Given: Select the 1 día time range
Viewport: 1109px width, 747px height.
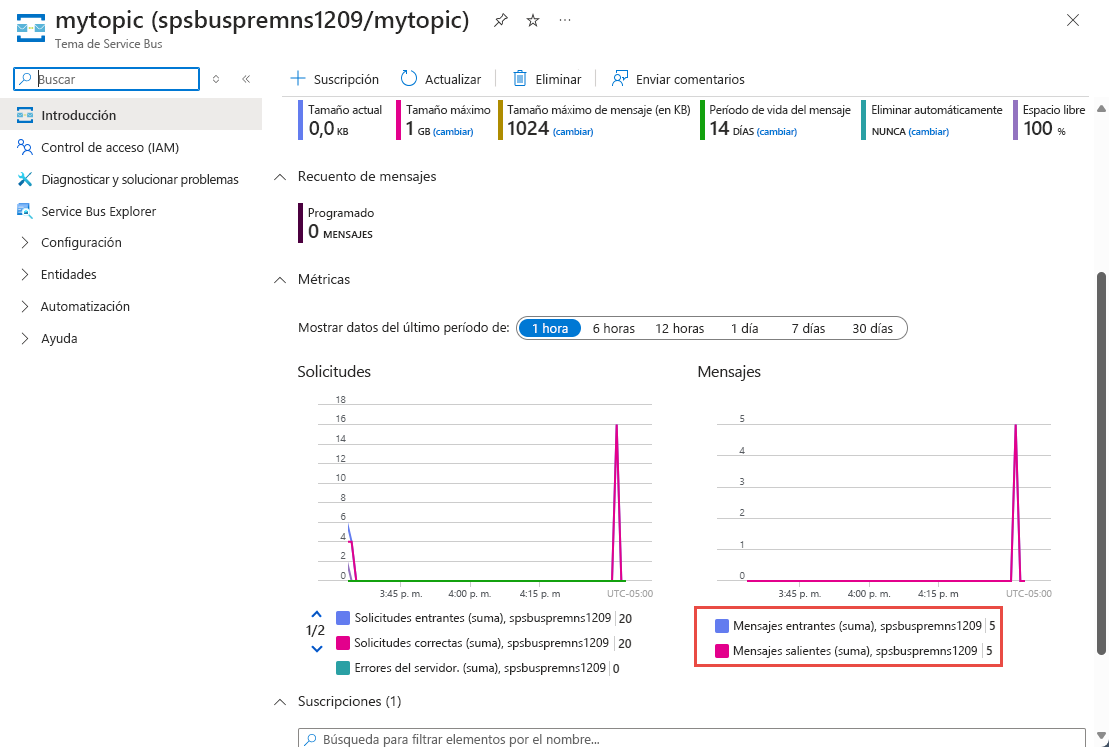Looking at the screenshot, I should 744,328.
